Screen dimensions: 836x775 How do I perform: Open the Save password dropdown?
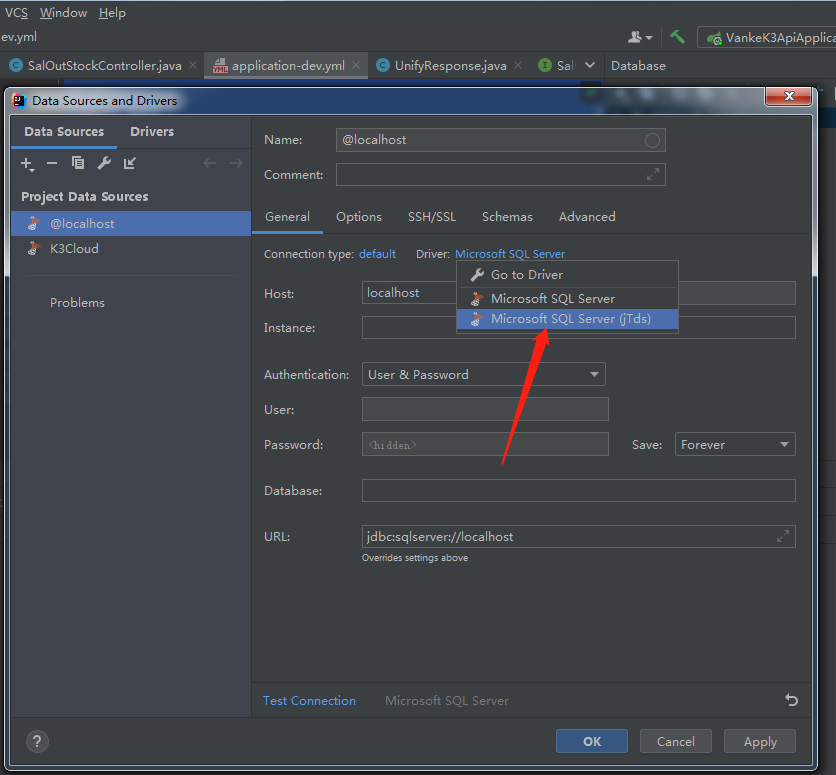click(x=735, y=445)
